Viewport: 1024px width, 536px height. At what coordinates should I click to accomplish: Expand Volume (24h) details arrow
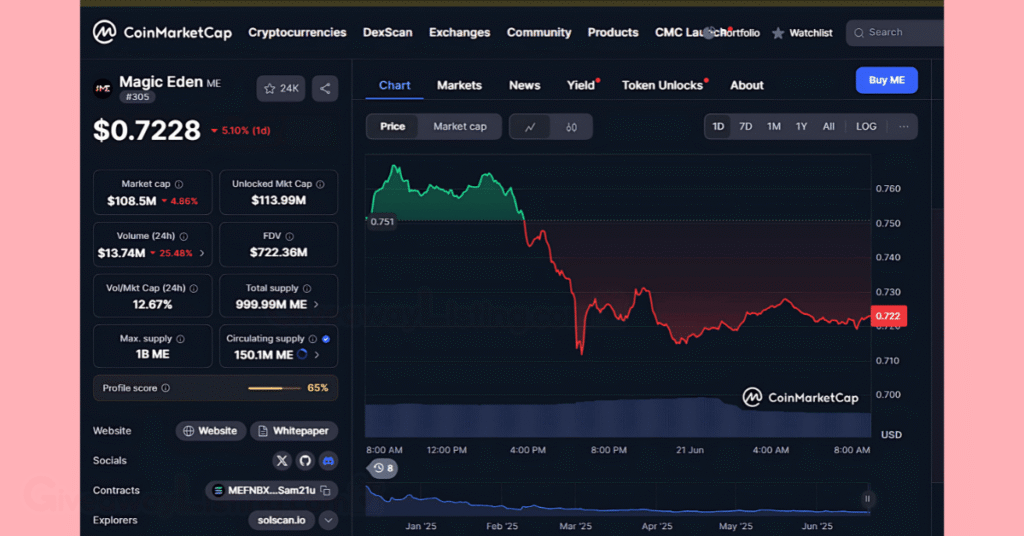click(x=202, y=253)
